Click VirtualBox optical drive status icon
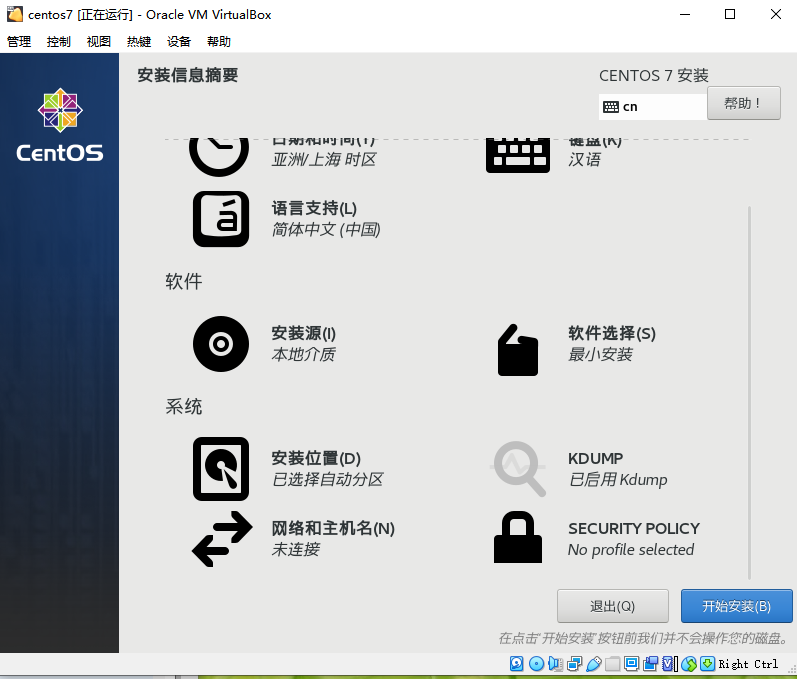797x679 pixels. point(536,663)
